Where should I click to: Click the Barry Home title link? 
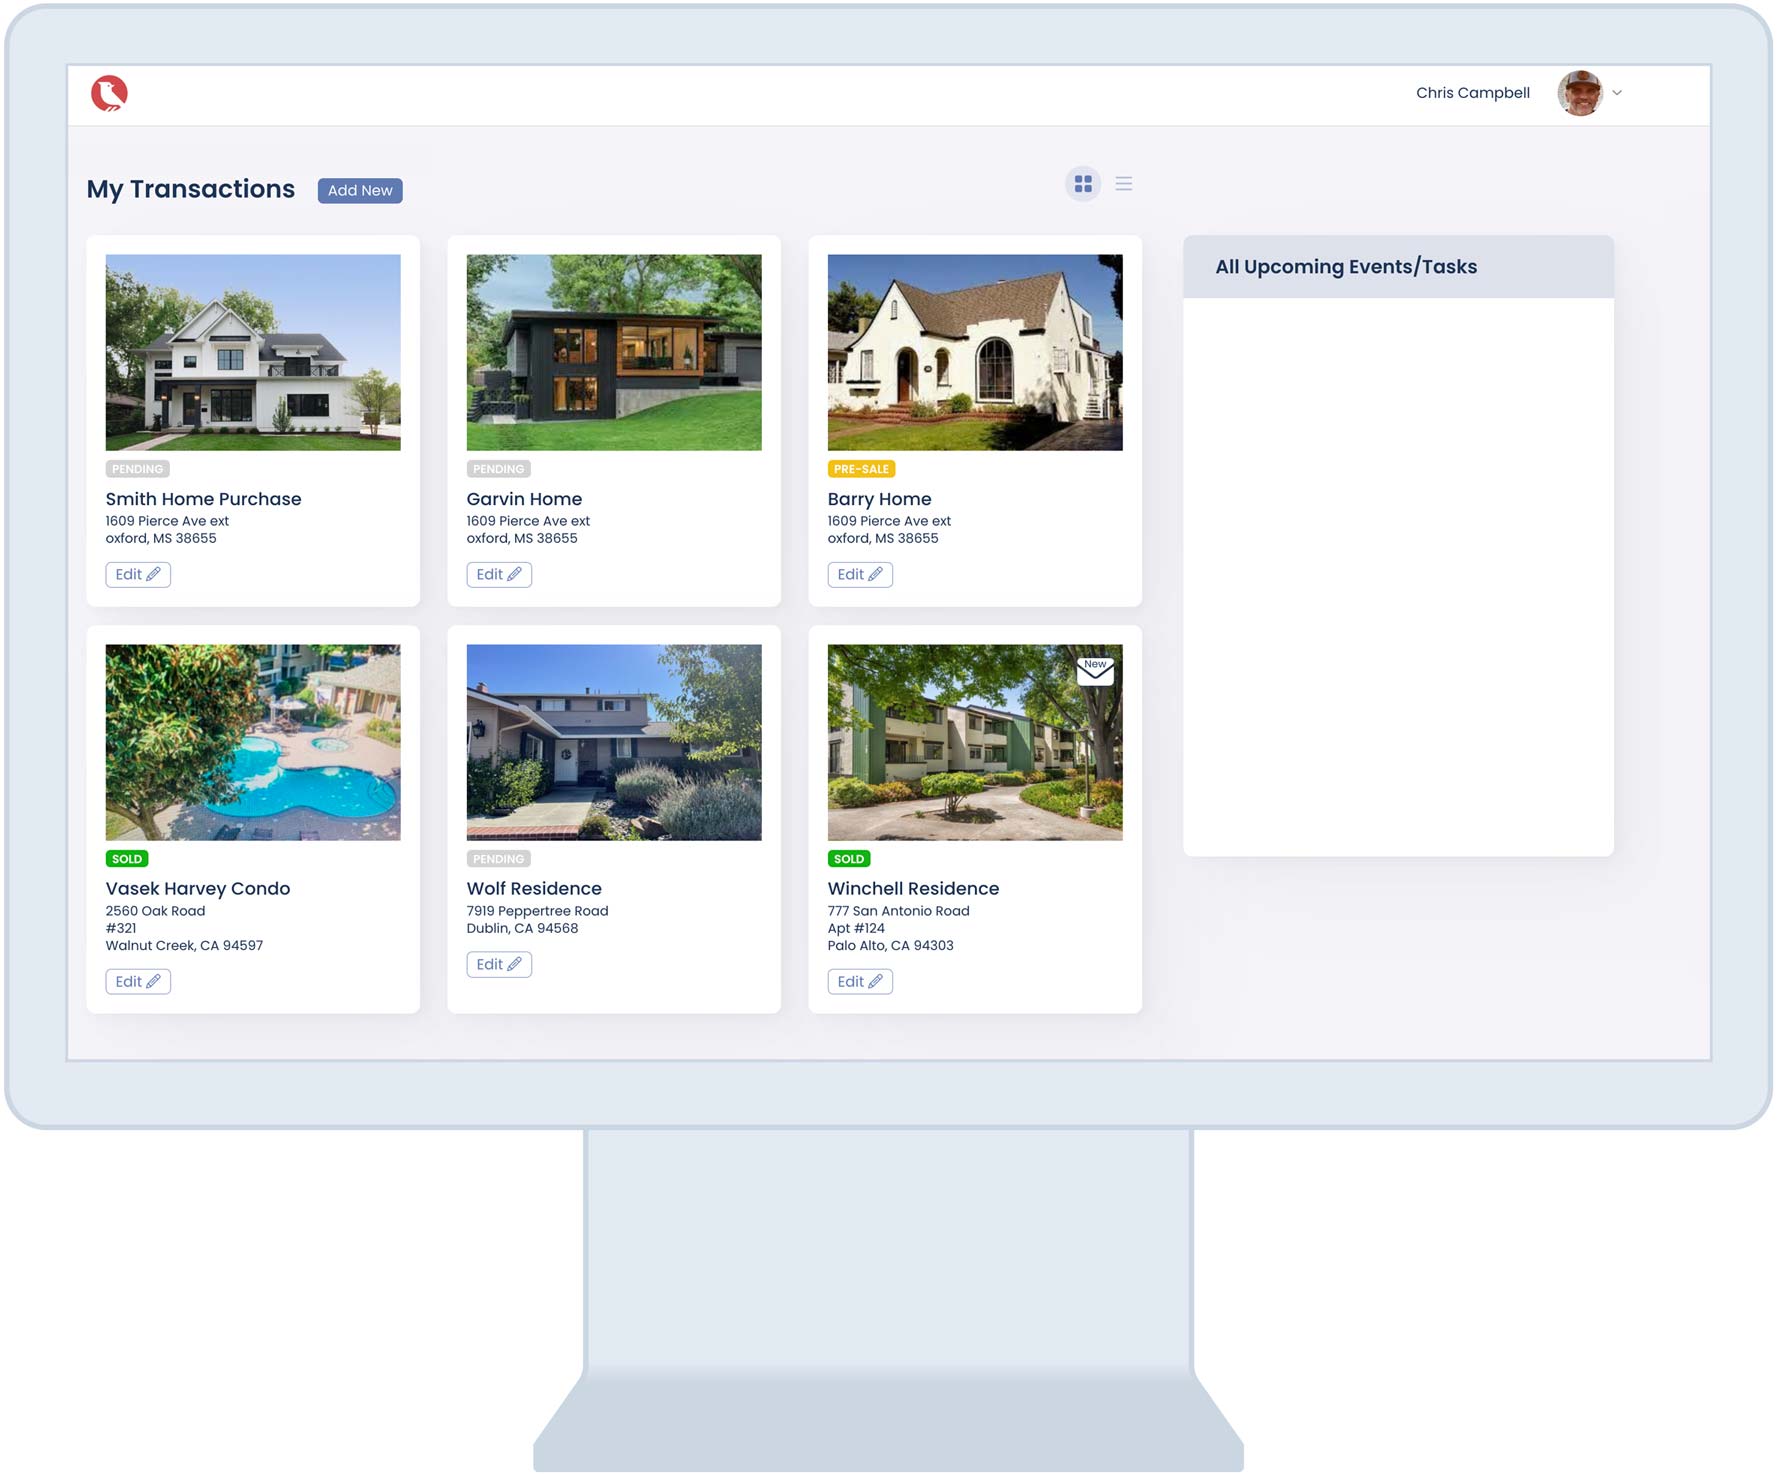(x=879, y=499)
